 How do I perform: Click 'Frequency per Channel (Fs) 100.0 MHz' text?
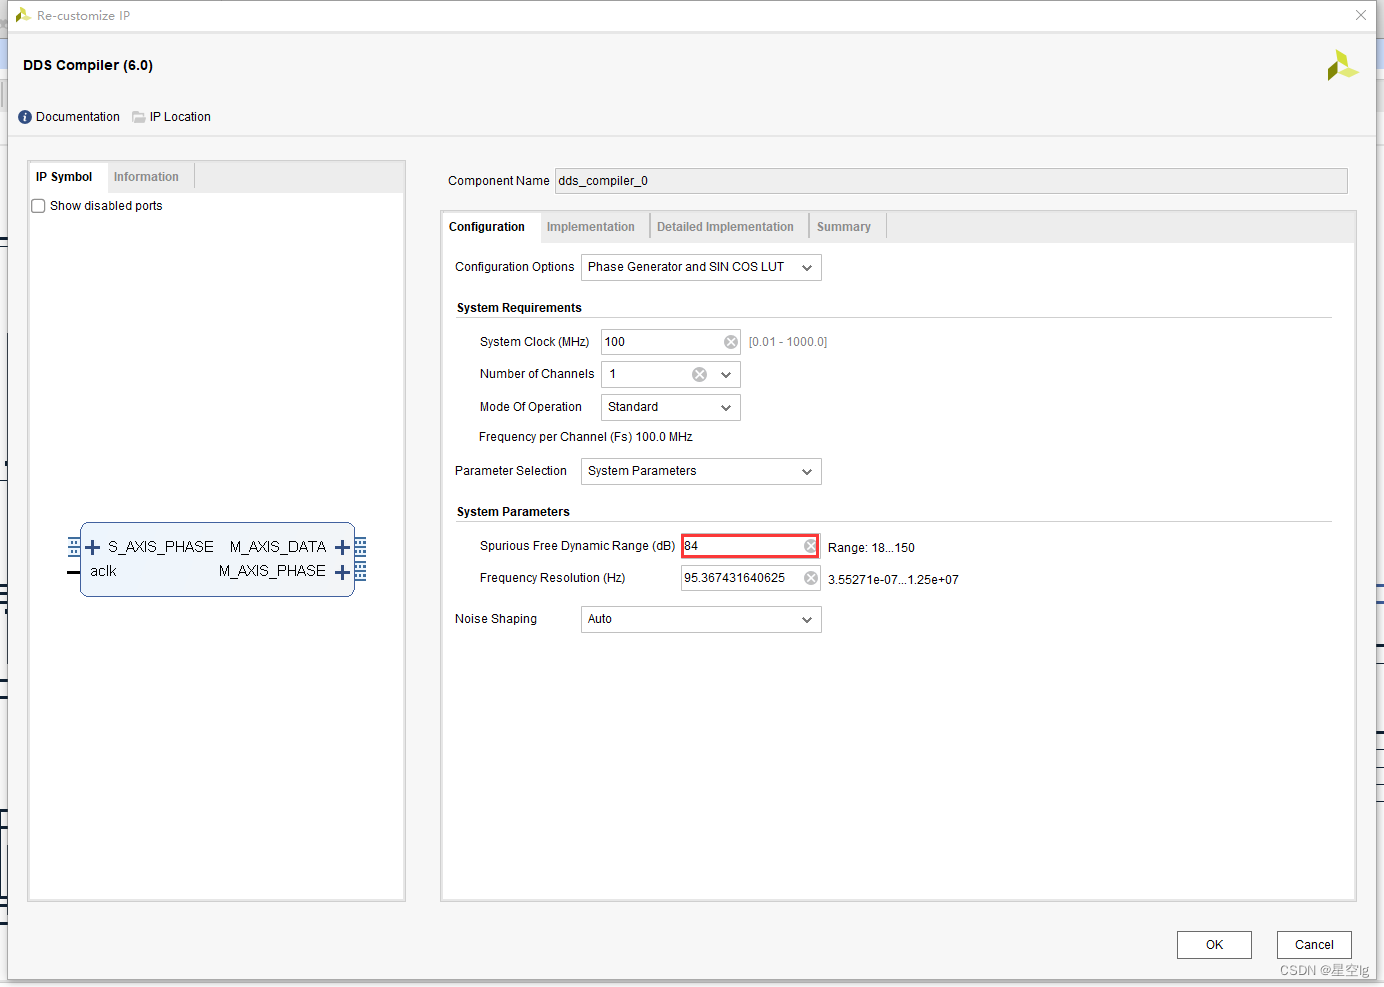pos(586,437)
